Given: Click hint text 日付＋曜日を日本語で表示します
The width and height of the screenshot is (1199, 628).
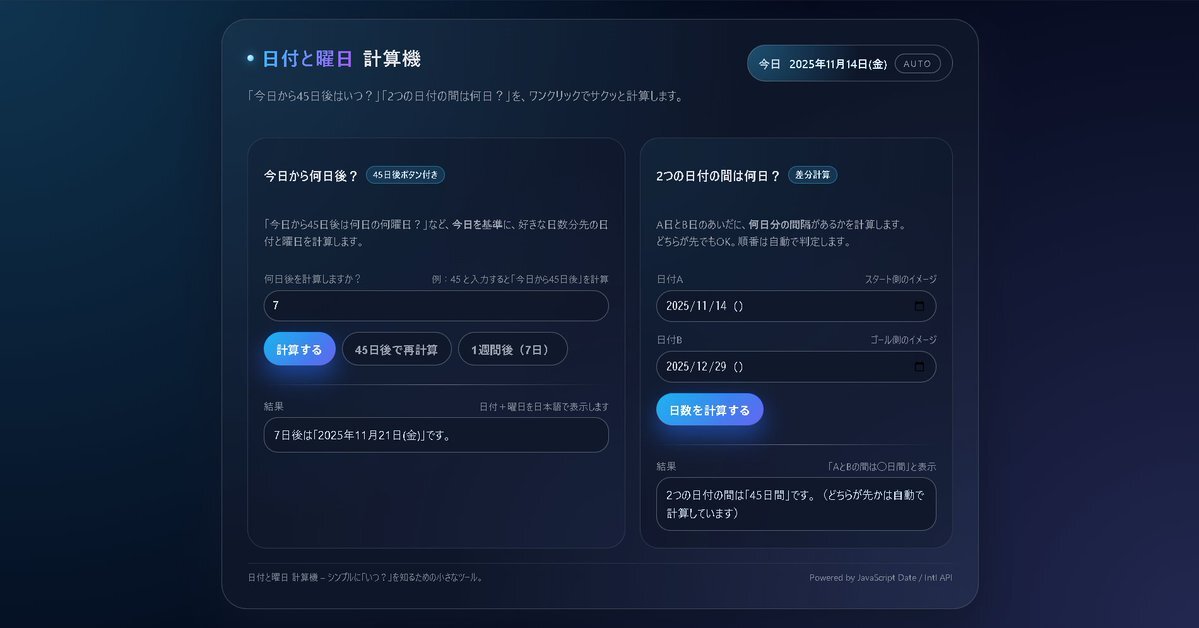Looking at the screenshot, I should [x=544, y=407].
